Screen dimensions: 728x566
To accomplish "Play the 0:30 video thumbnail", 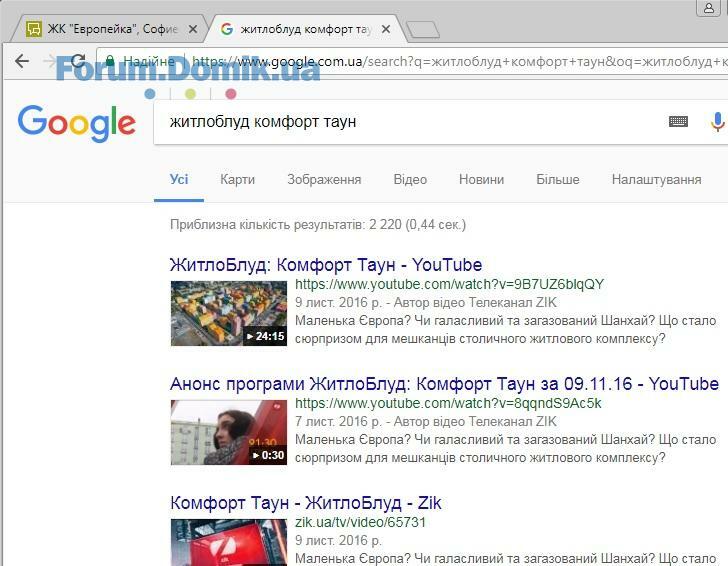I will click(229, 432).
